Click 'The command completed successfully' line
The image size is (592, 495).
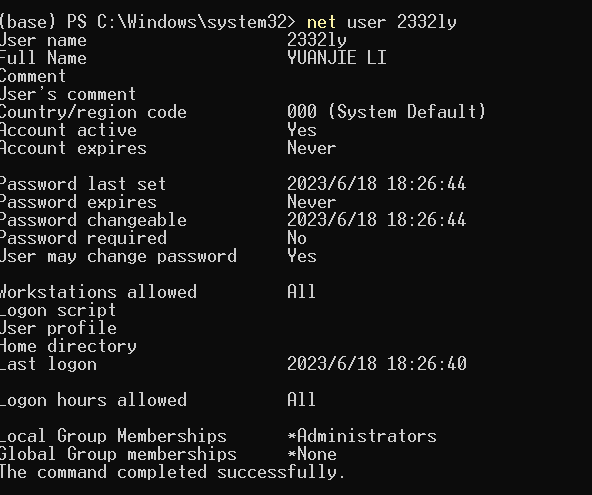(172, 472)
